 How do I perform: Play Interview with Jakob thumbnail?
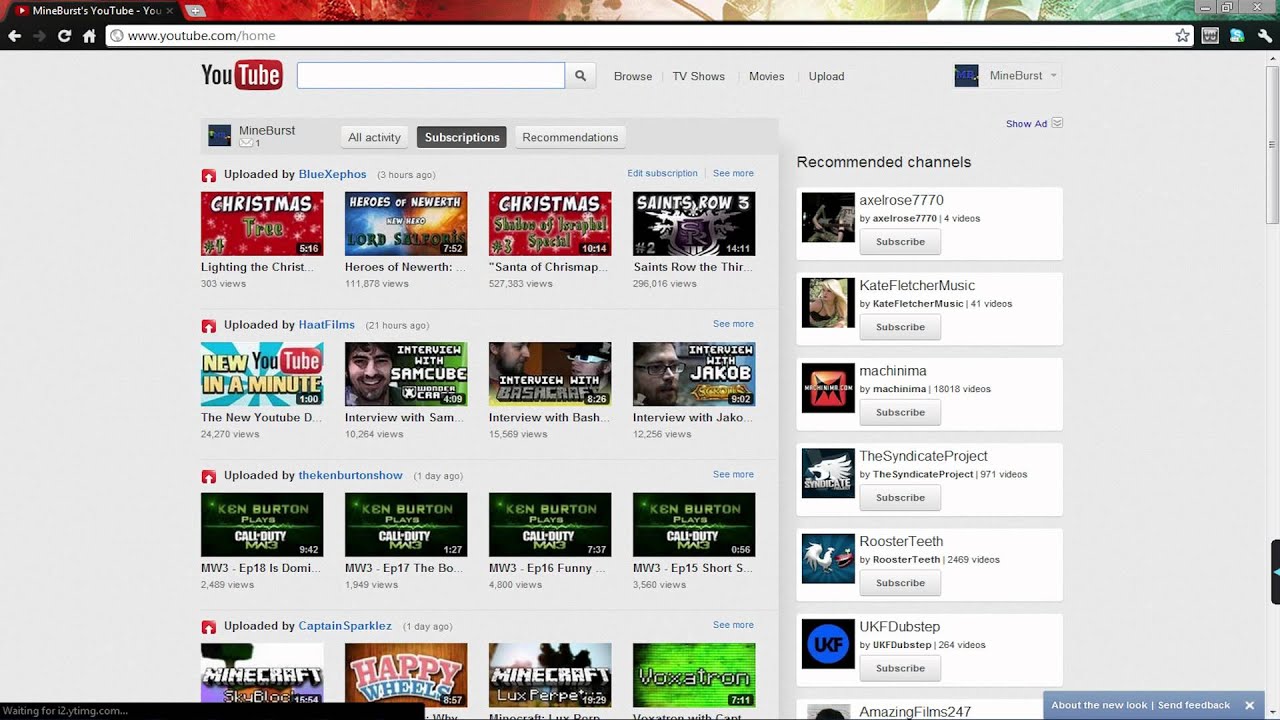pos(694,374)
